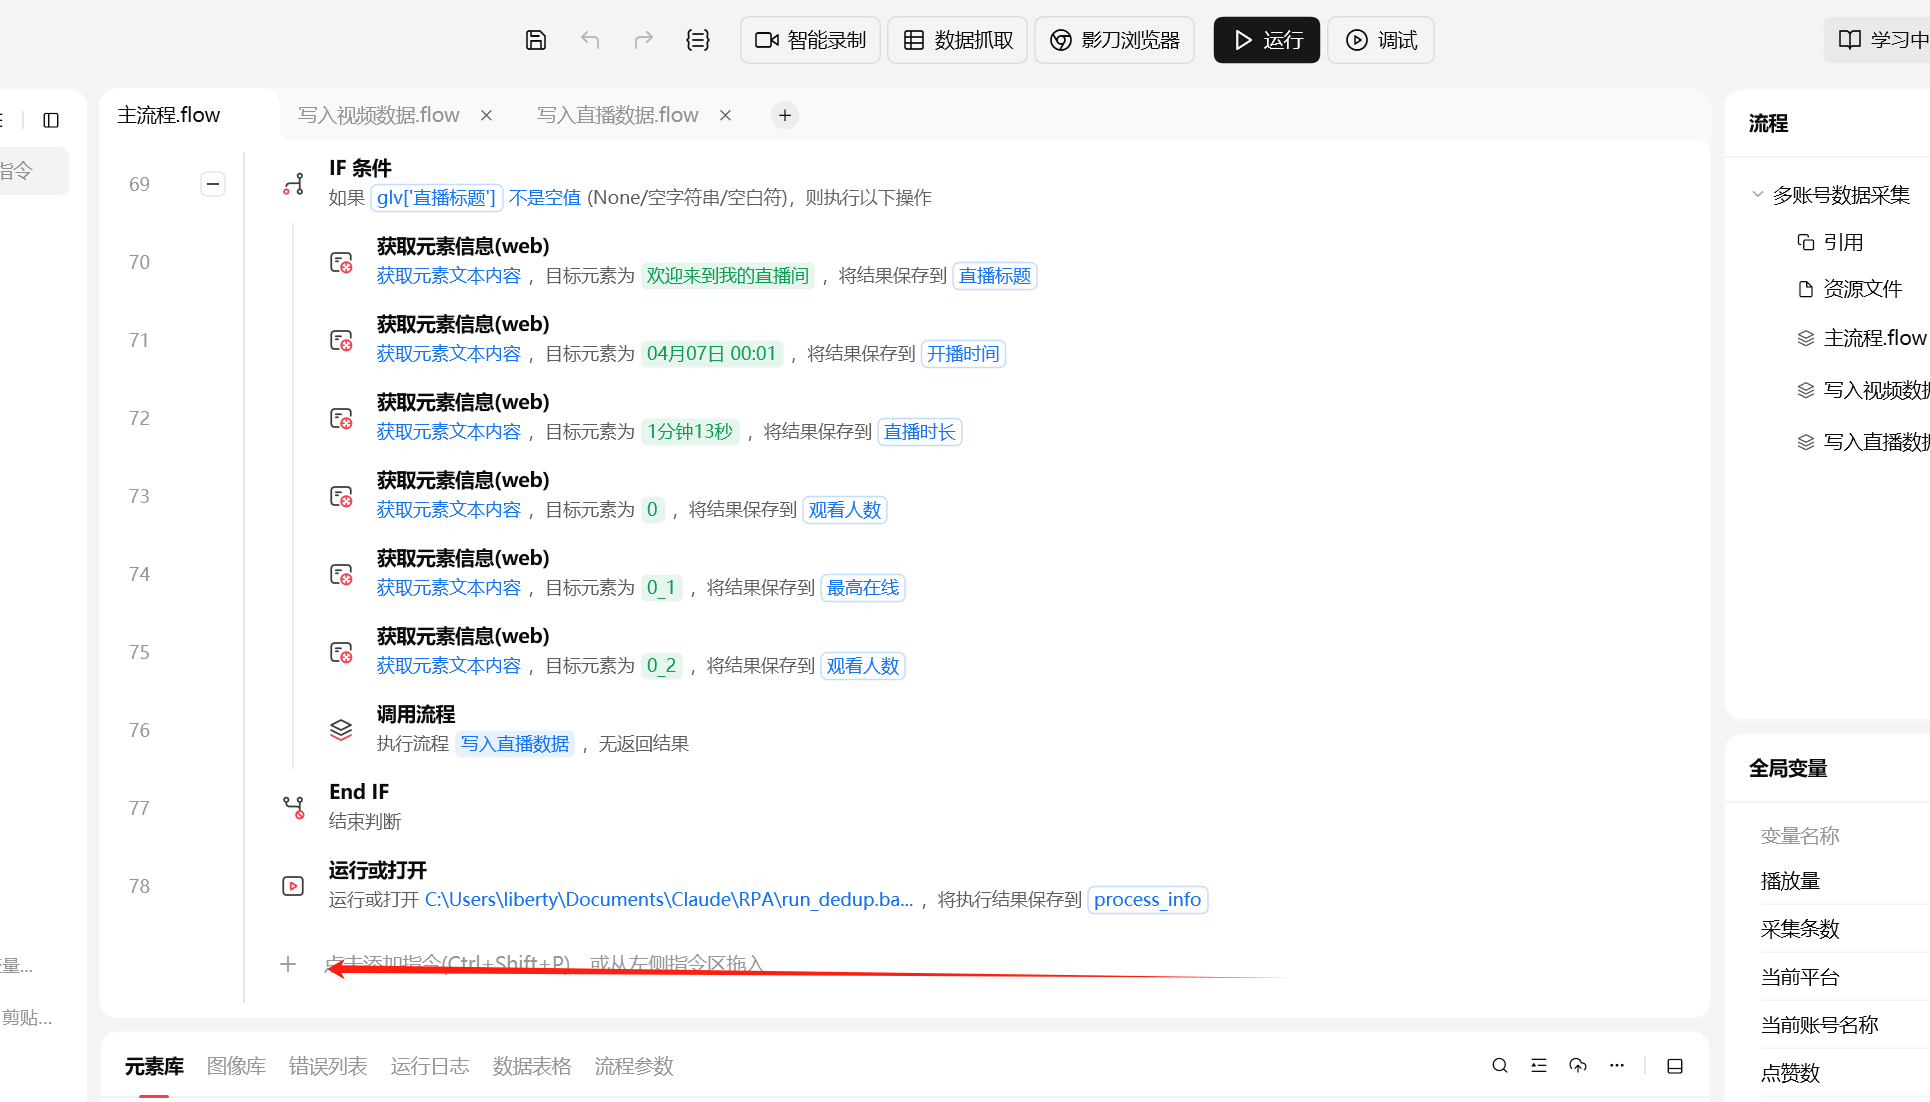
Task: Open the run_dedup.bat file path link
Action: (668, 899)
